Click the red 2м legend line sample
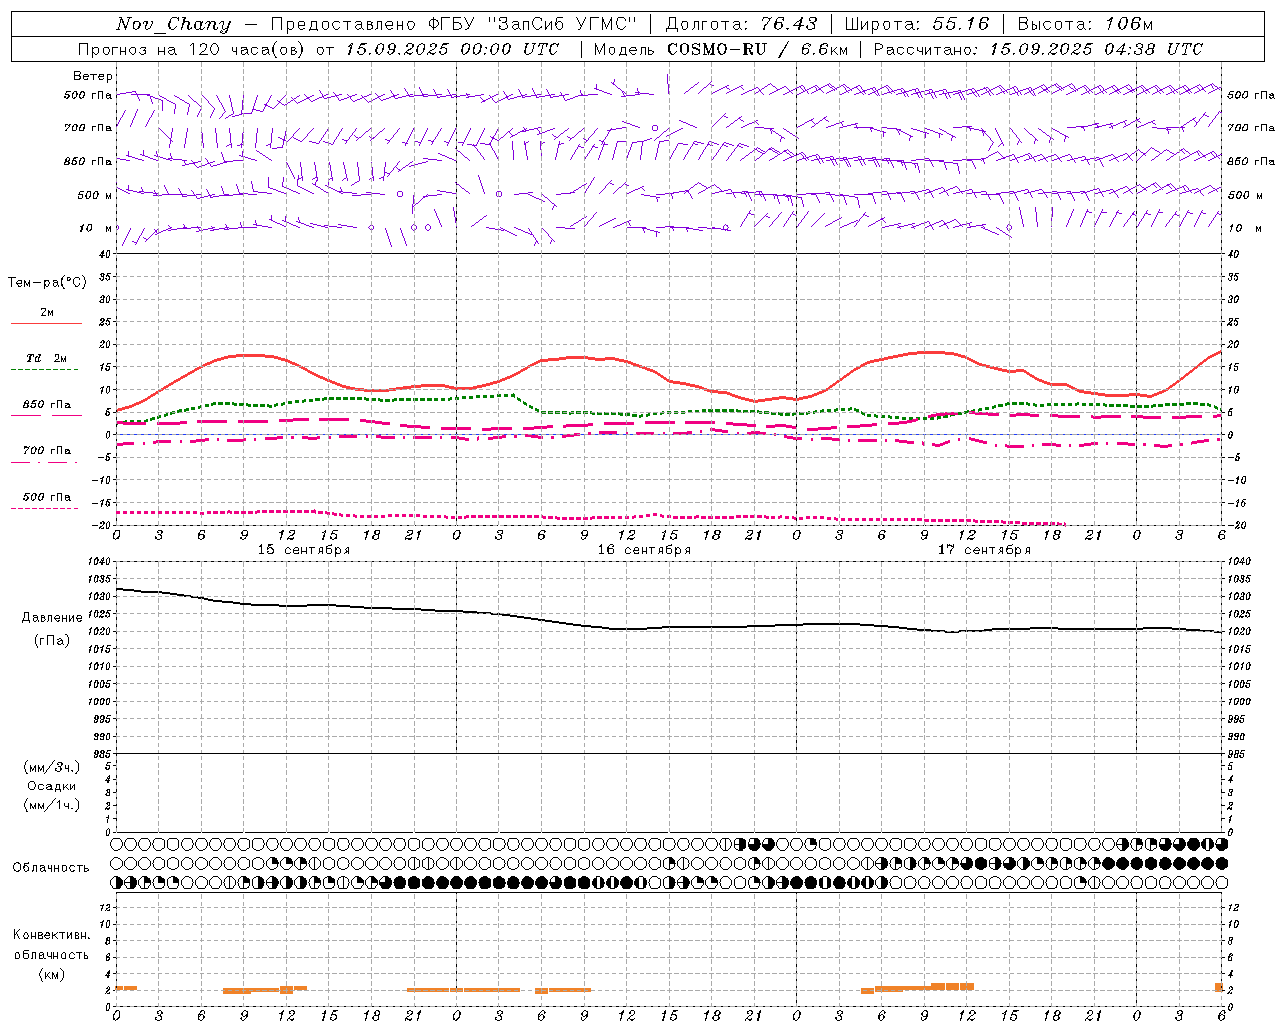 click(x=46, y=323)
